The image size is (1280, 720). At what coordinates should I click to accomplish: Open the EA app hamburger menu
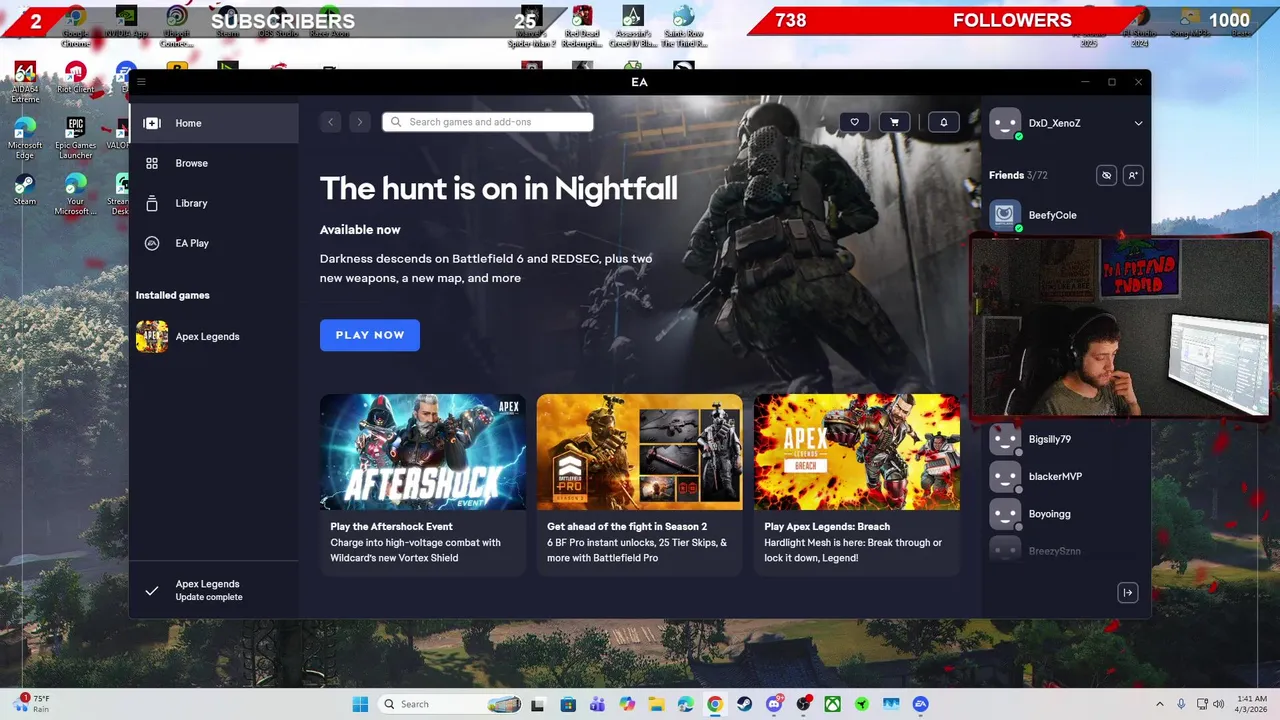(141, 82)
